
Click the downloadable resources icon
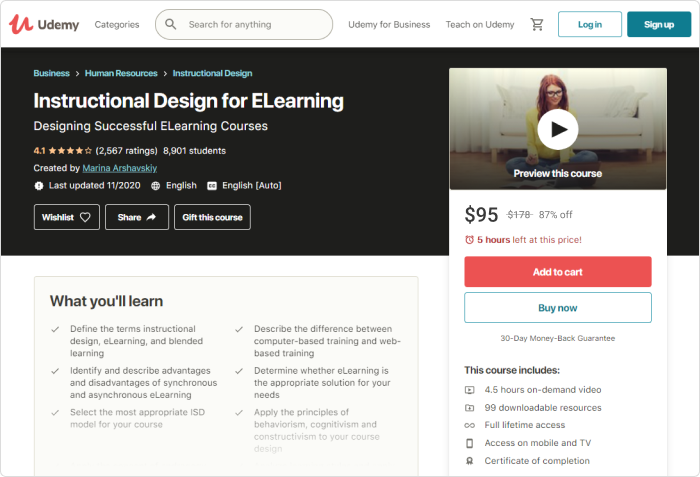pos(470,408)
